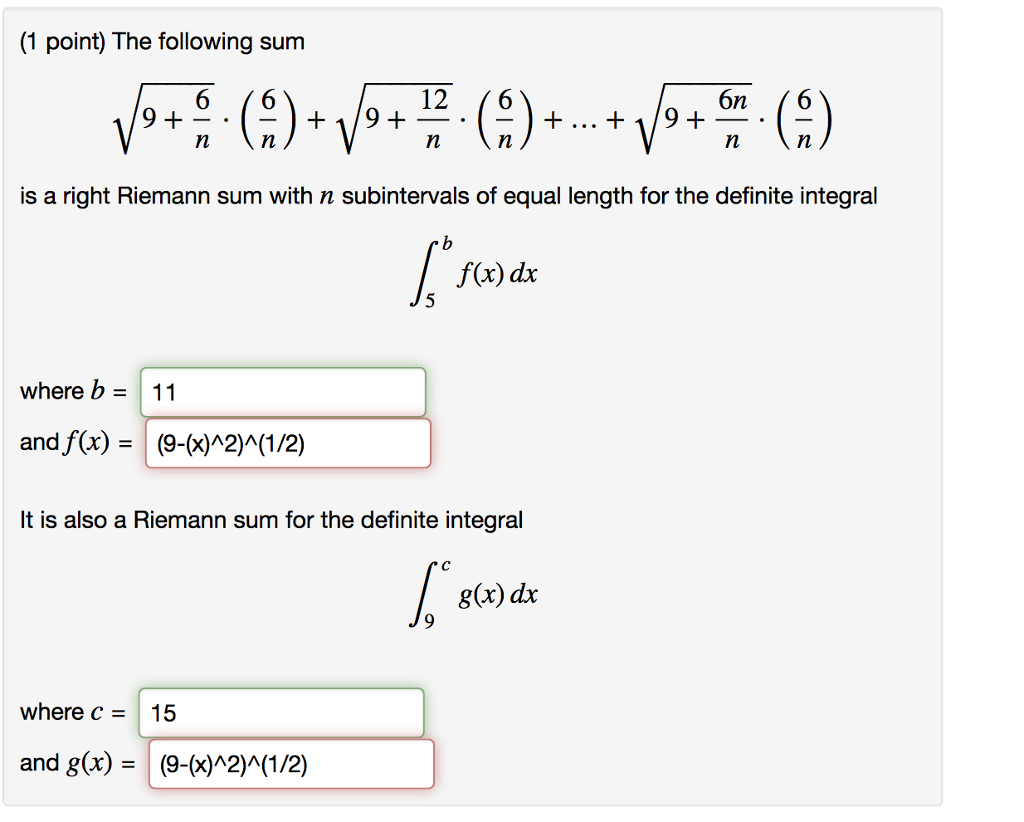Click the input field for b containing 11
1024x822 pixels.
283,392
